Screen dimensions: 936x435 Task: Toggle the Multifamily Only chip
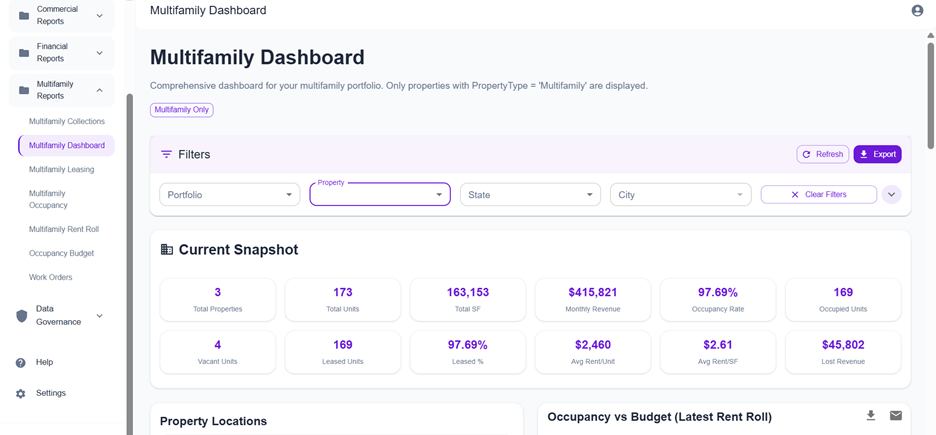click(182, 110)
